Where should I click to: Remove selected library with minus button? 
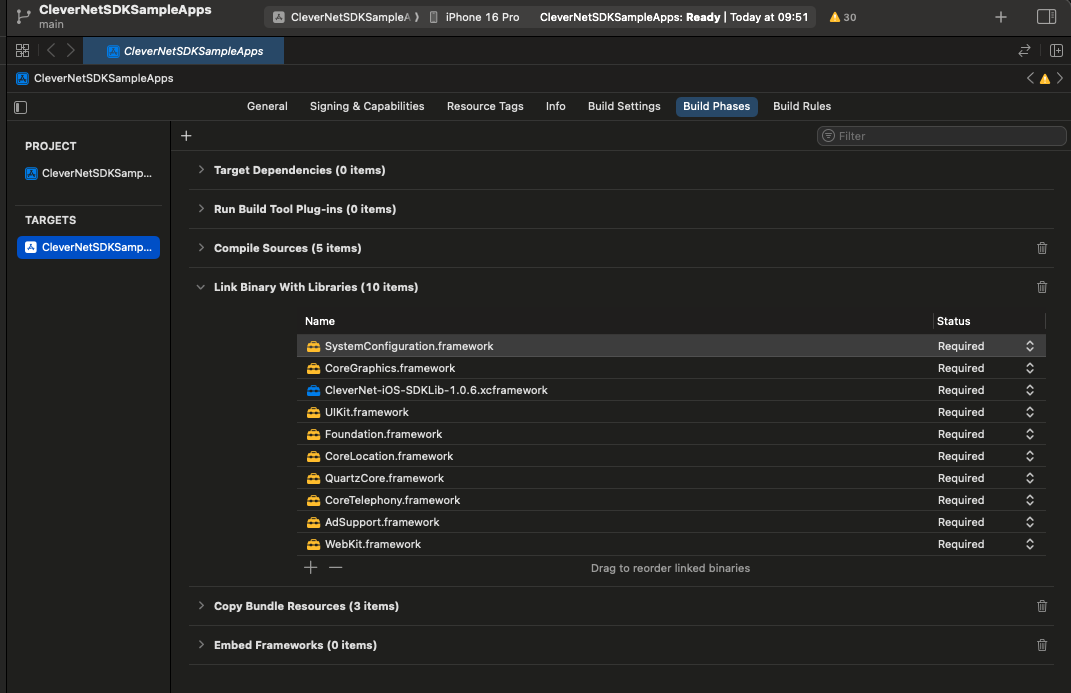(x=335, y=567)
